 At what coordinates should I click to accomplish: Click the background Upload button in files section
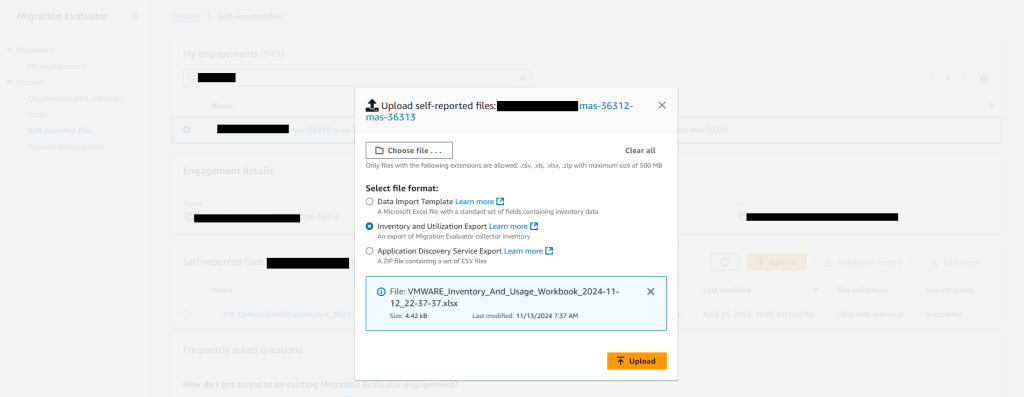coord(776,262)
